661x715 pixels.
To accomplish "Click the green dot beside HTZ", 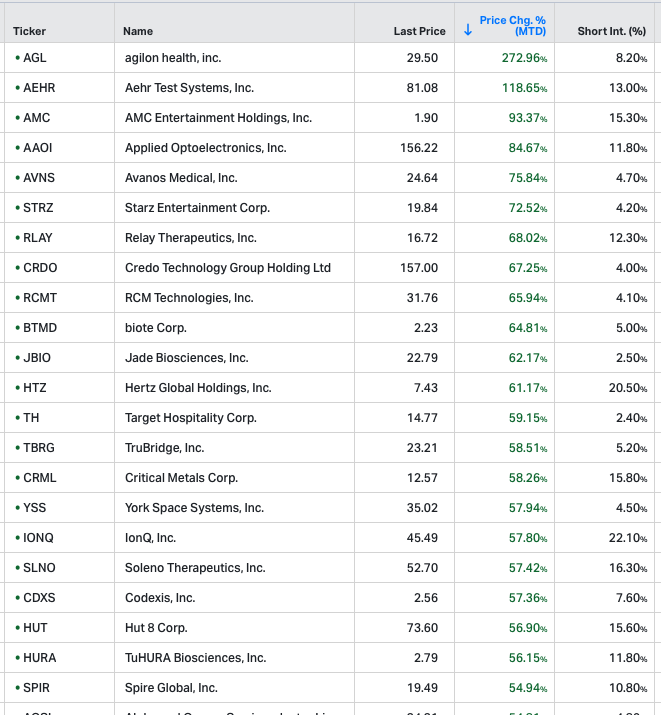I will tap(17, 388).
